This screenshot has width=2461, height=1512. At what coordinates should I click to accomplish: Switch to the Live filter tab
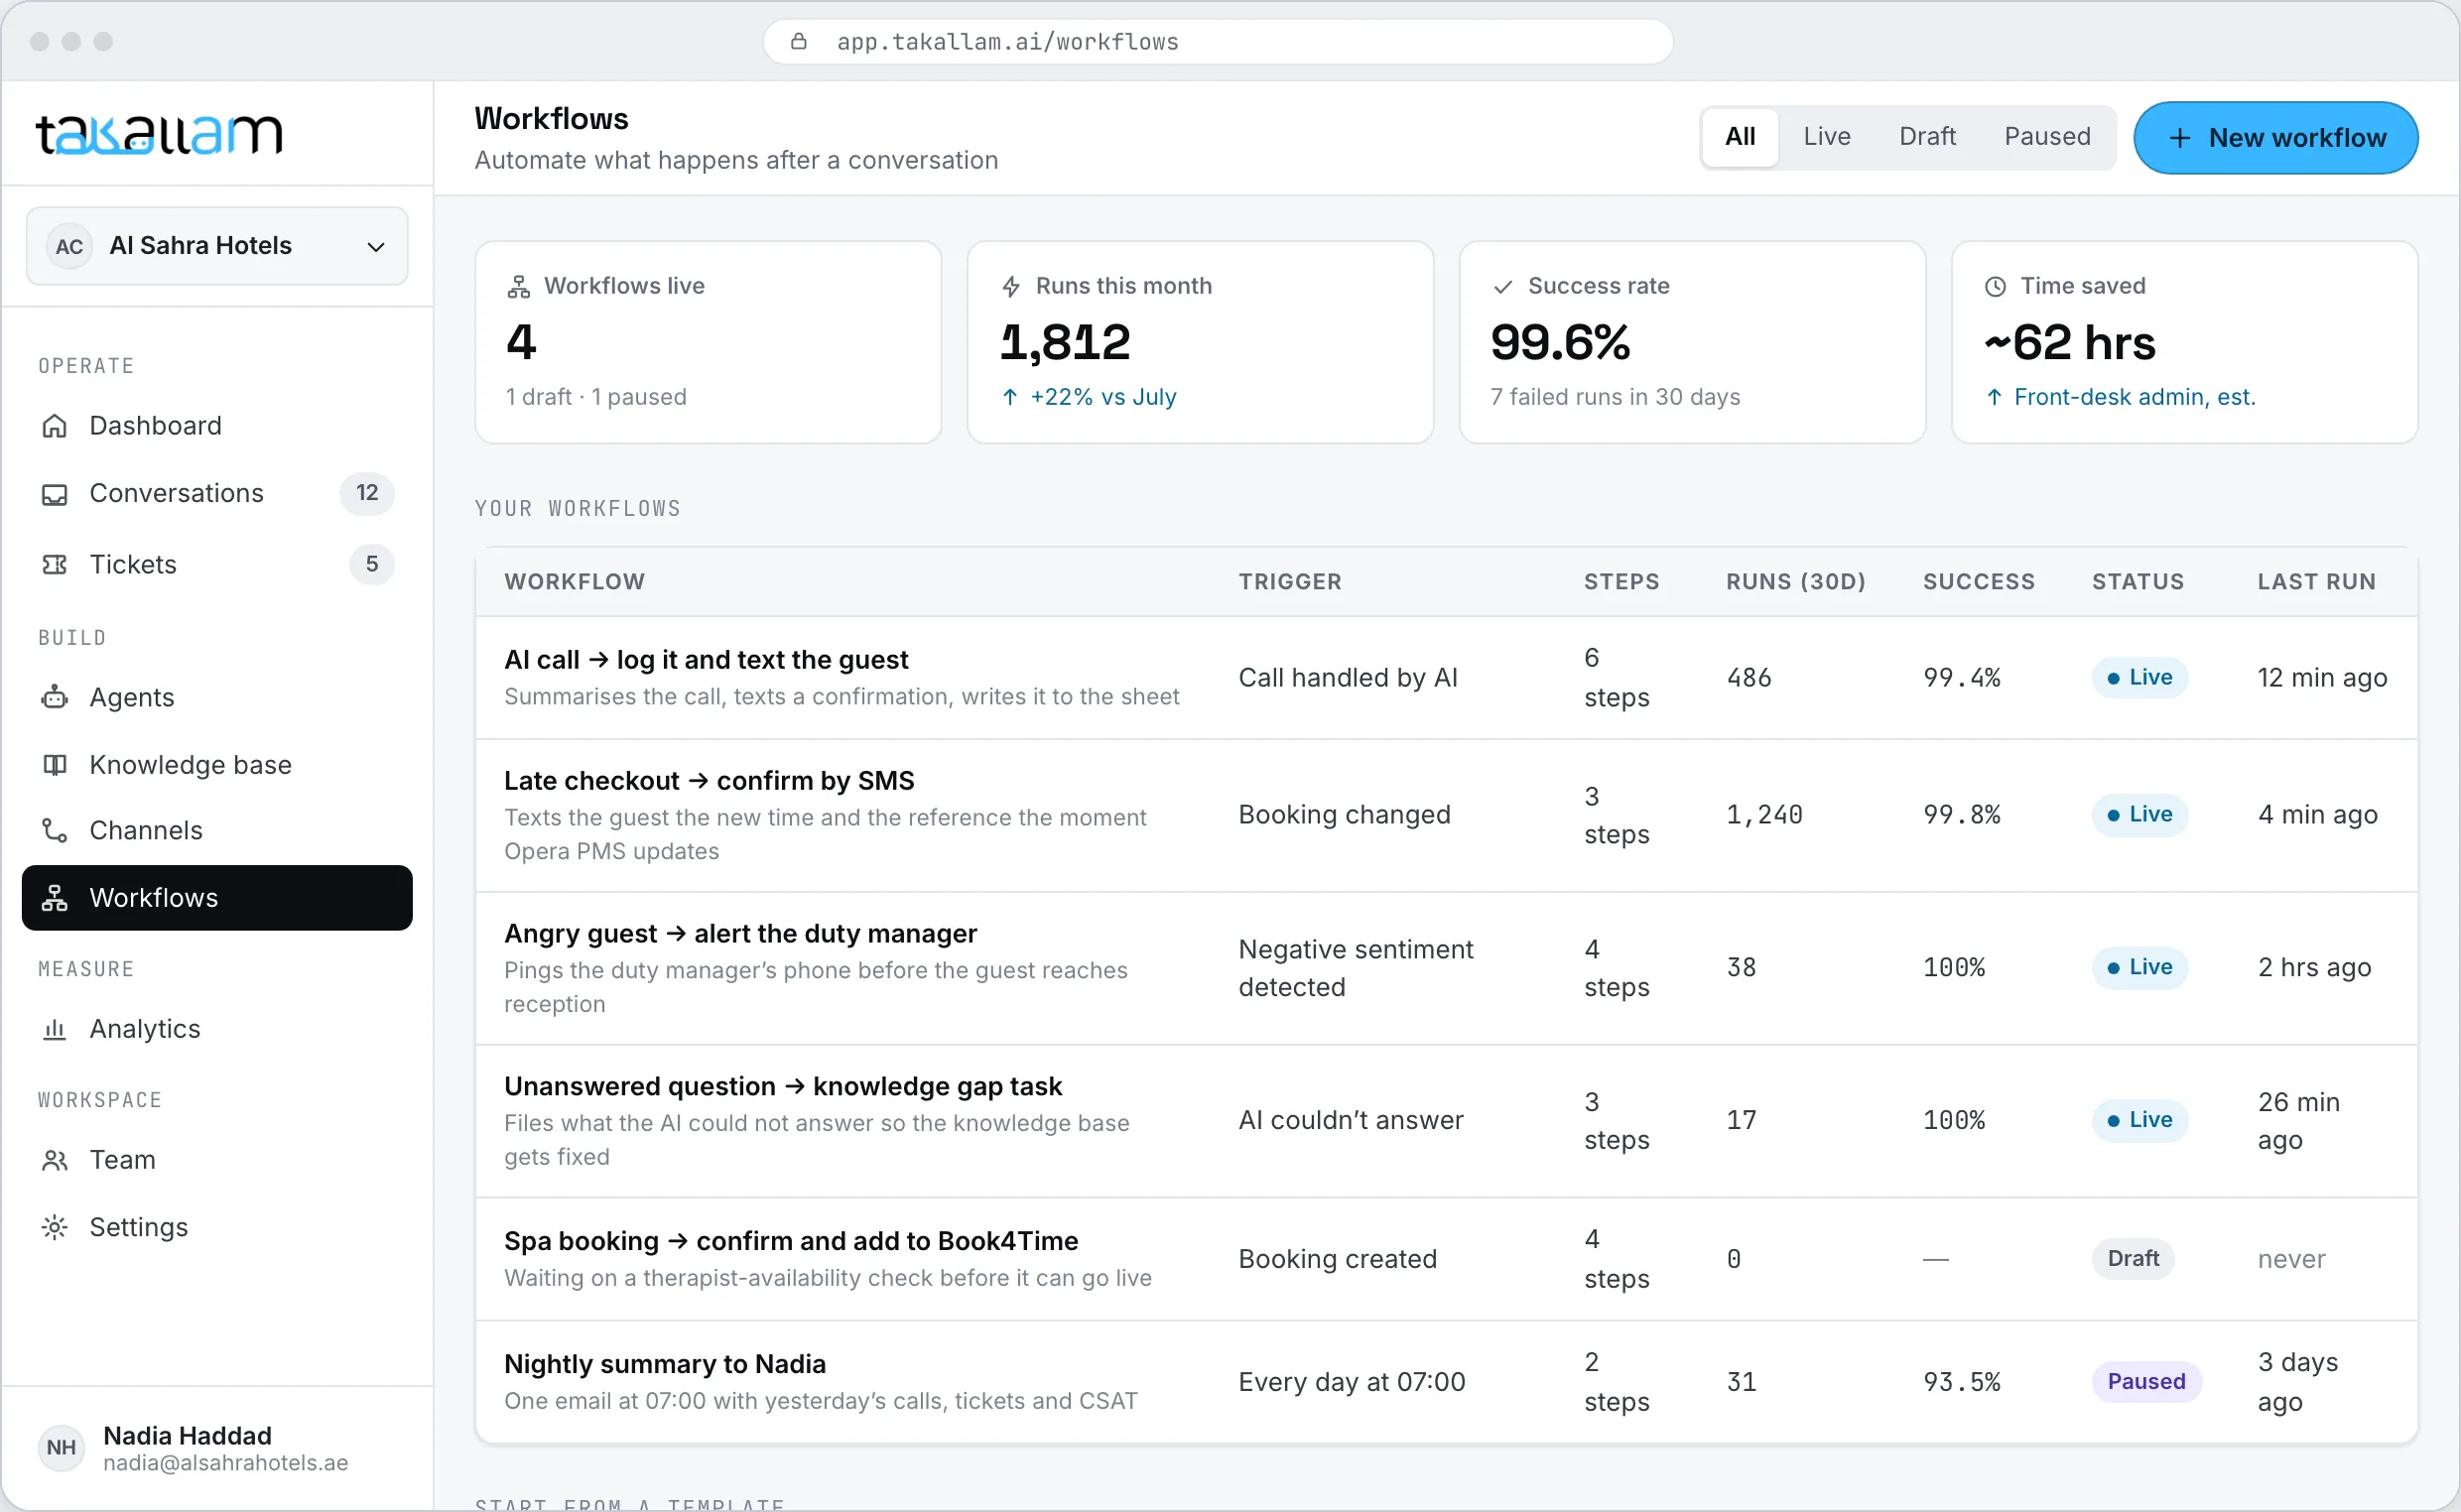point(1827,137)
